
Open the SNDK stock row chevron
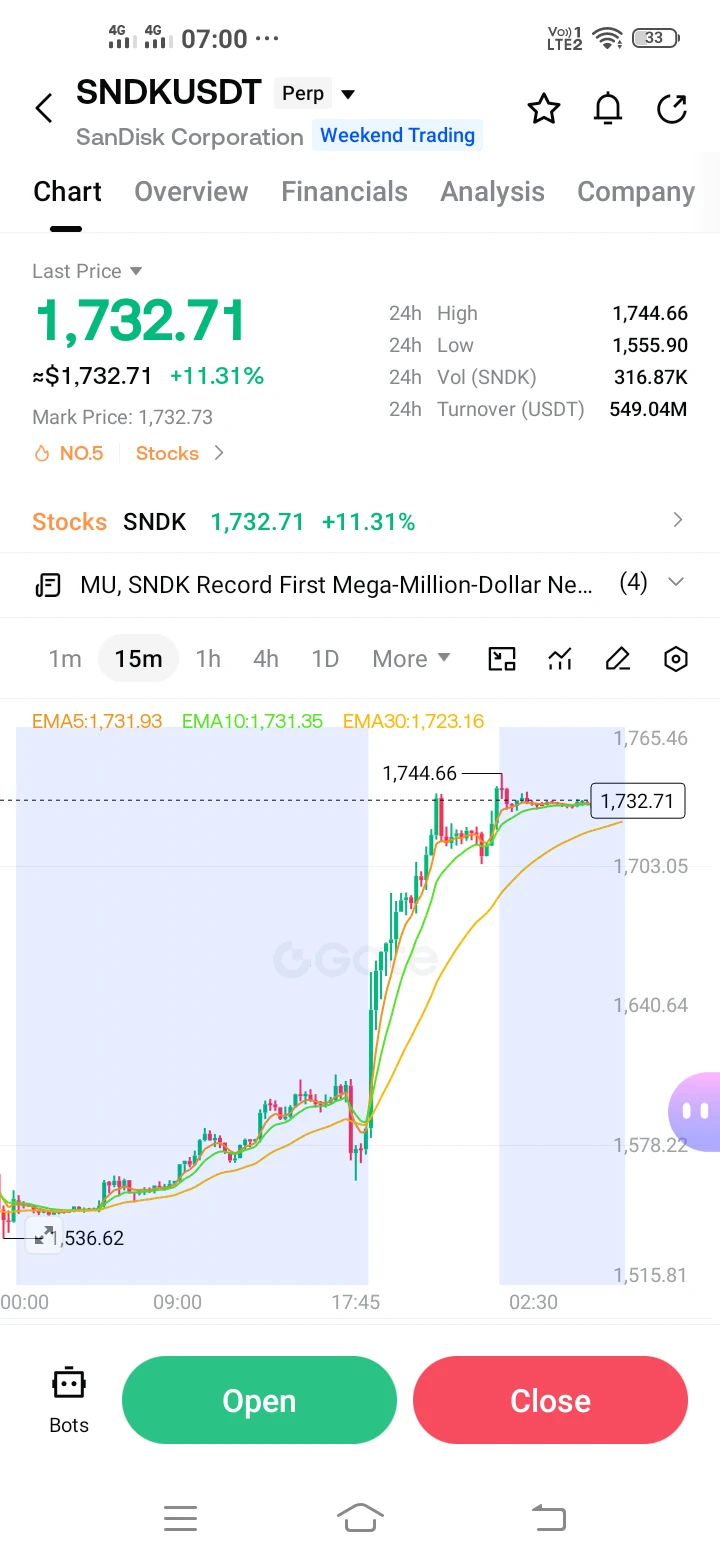(677, 520)
